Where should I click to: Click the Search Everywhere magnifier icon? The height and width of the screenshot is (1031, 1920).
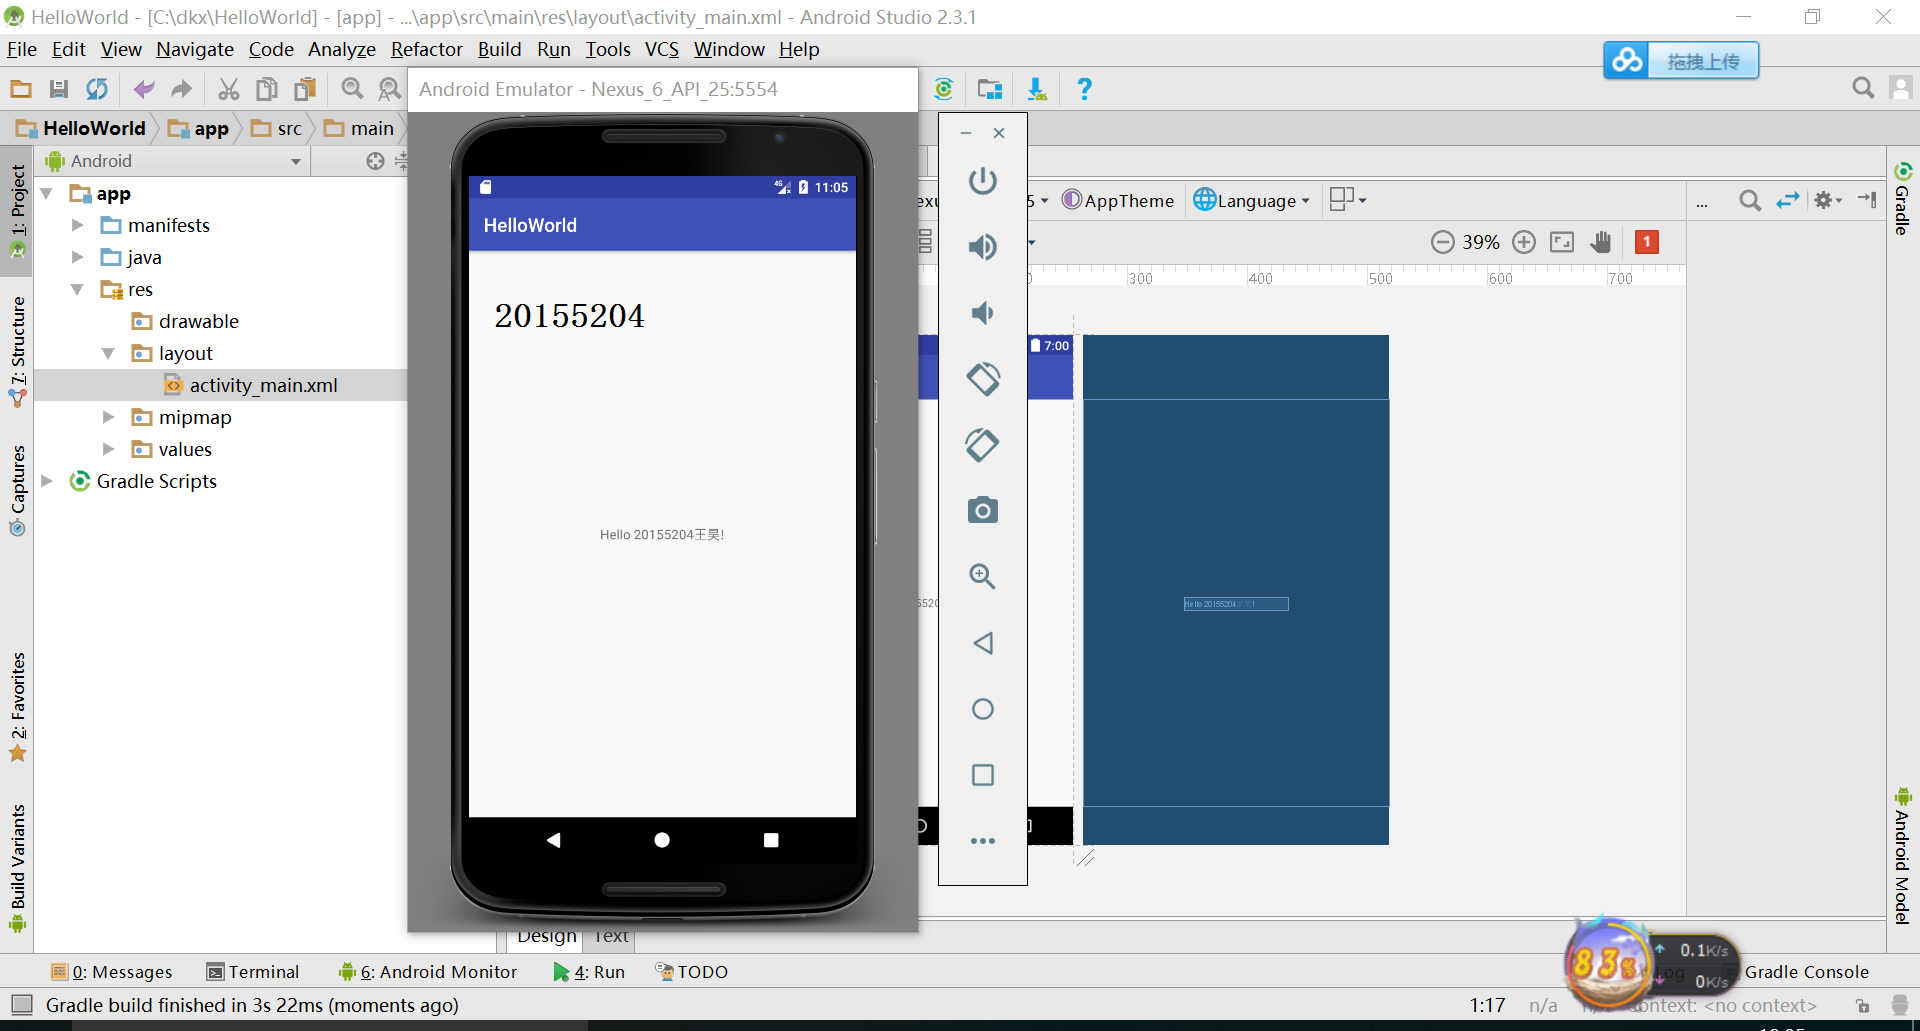pyautogui.click(x=1863, y=88)
